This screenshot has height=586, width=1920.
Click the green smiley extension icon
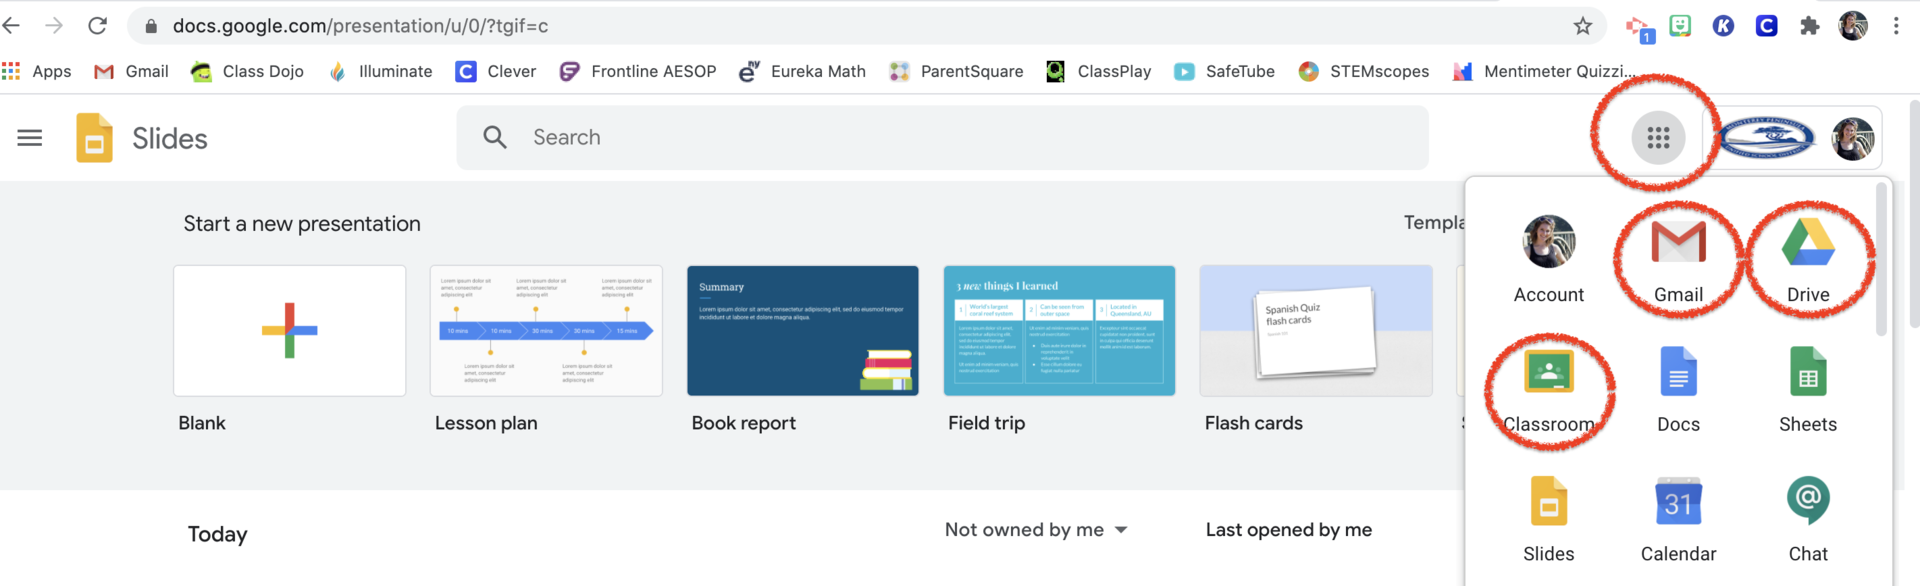[x=1680, y=26]
